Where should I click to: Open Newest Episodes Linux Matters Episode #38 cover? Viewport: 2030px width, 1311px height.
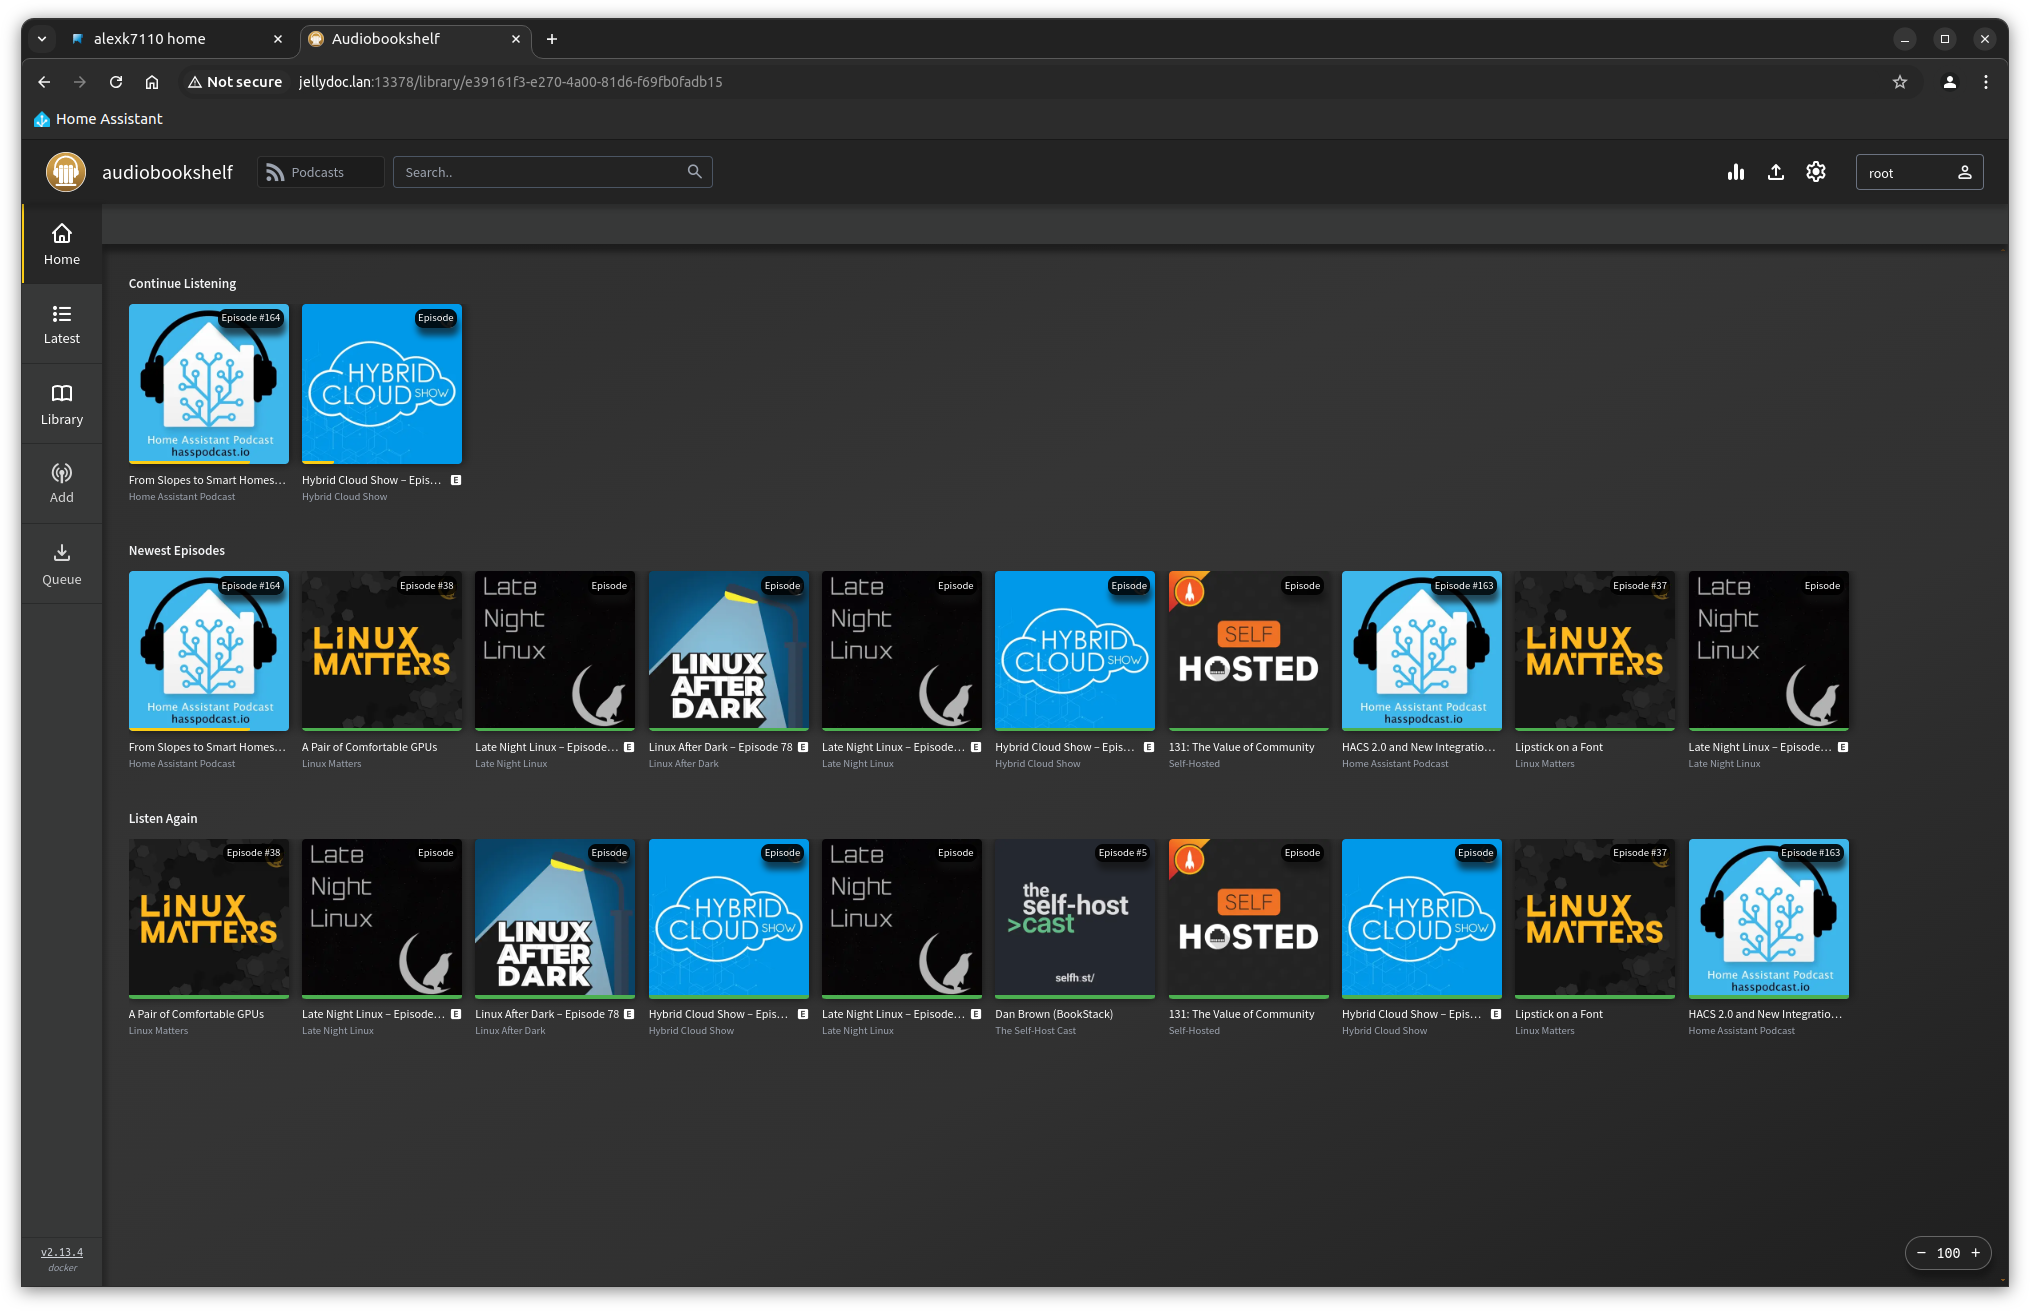tap(382, 651)
